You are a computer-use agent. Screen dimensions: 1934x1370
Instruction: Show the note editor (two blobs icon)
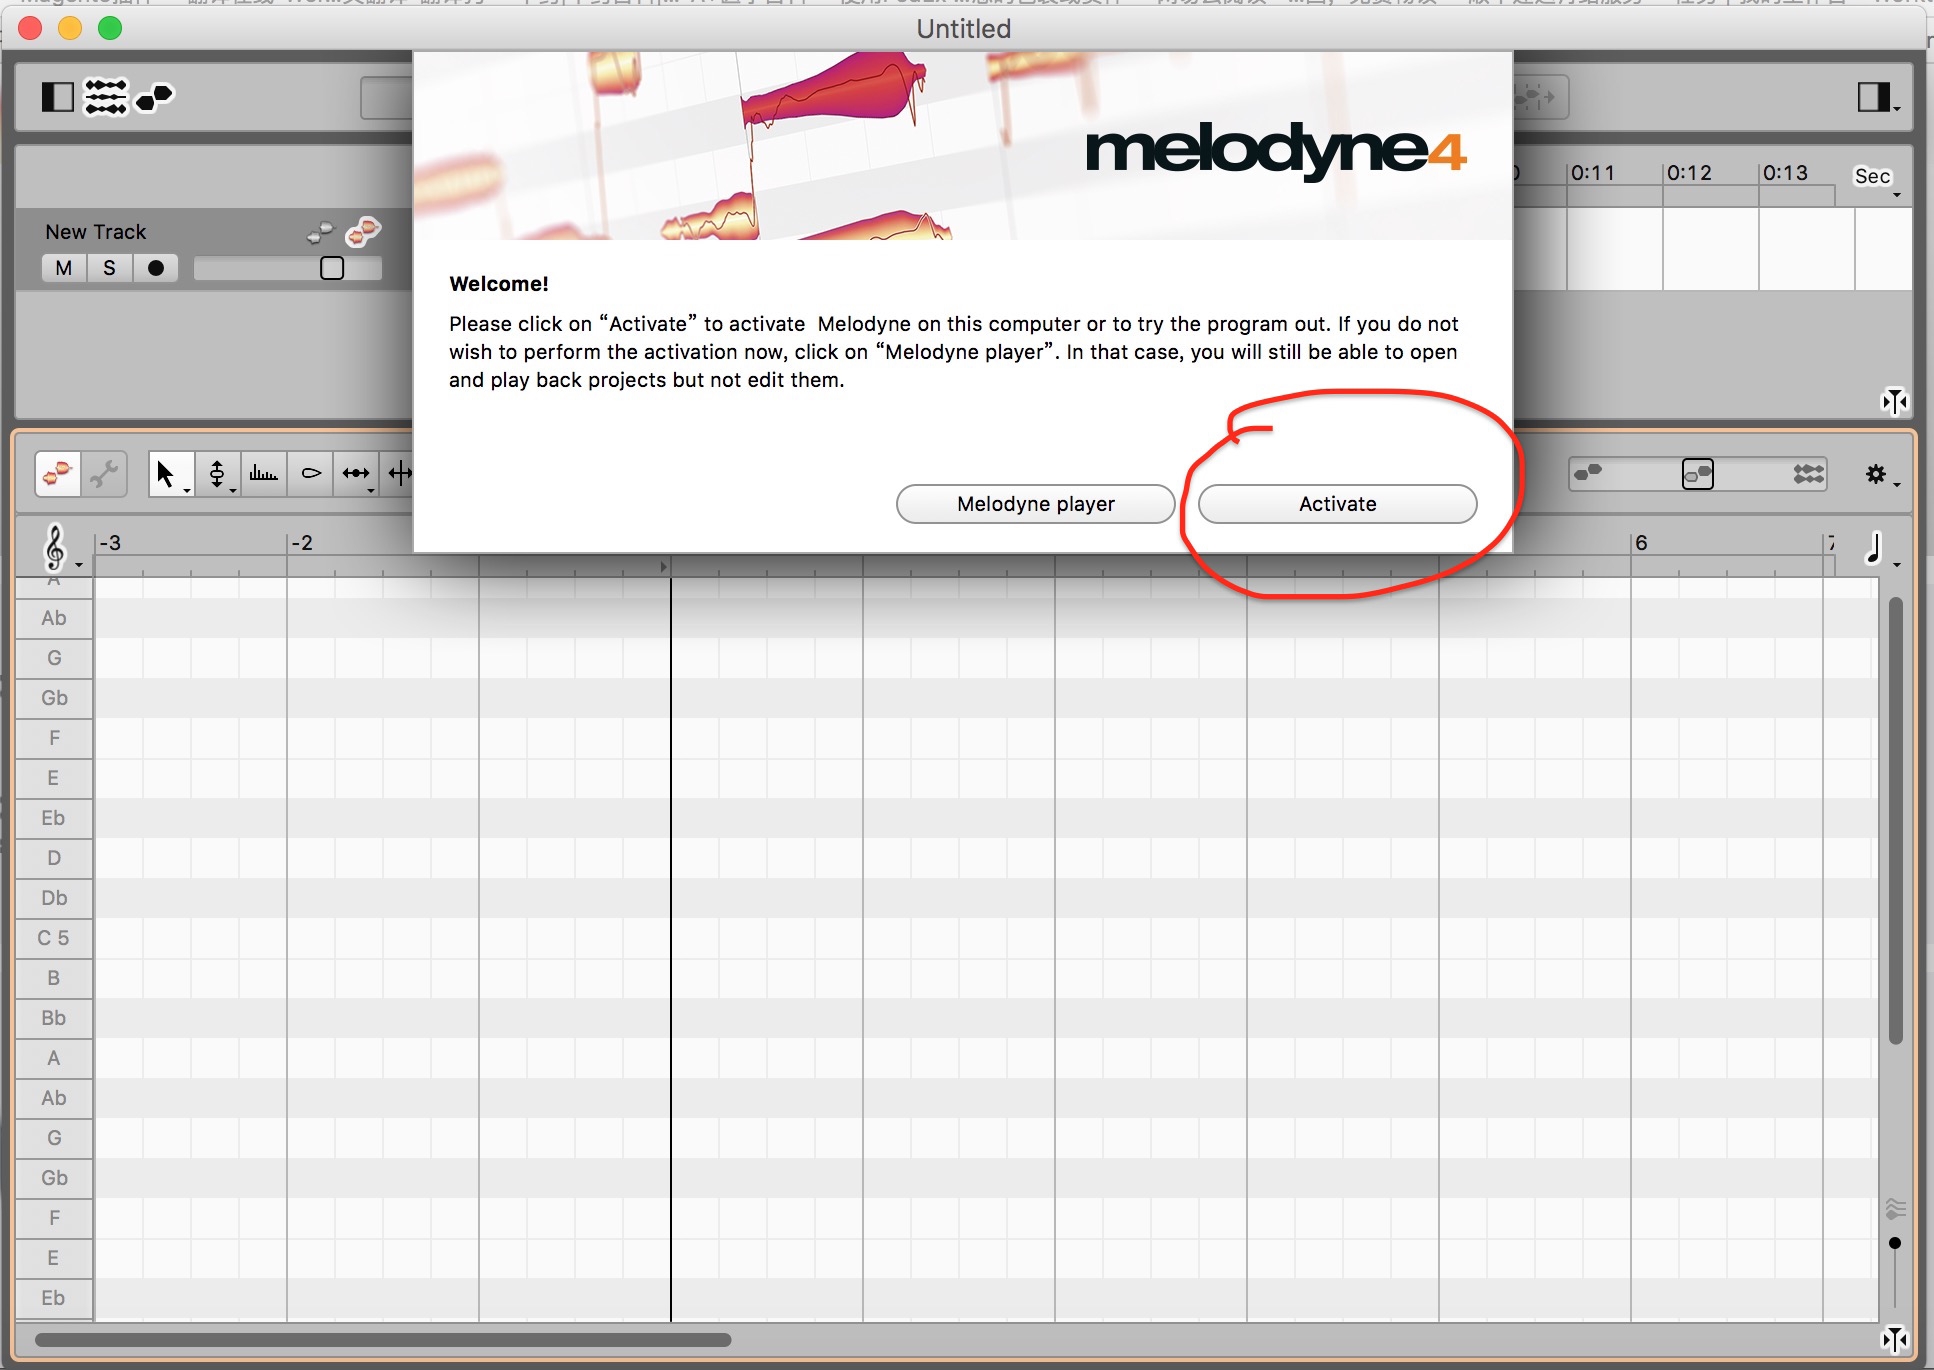[154, 97]
